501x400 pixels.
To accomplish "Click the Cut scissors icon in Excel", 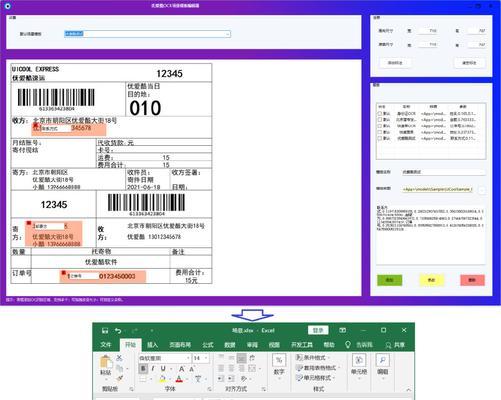I will pos(119,358).
